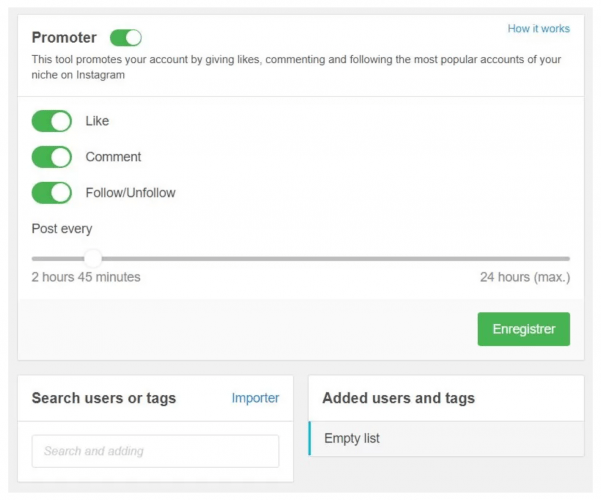Click the Post every slider handle
The width and height of the screenshot is (601, 500).
(x=92, y=258)
